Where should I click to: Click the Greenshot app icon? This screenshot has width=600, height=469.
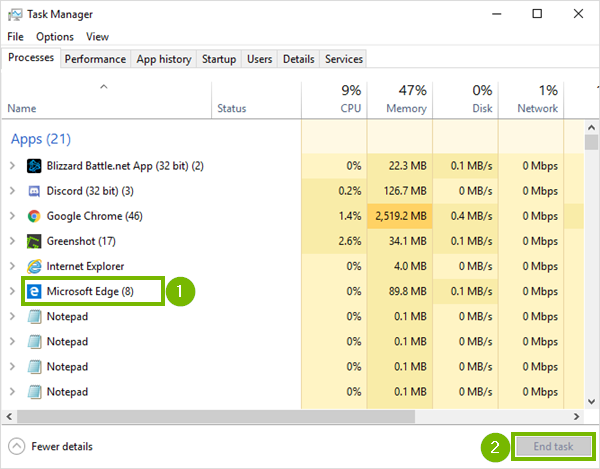[x=34, y=241]
